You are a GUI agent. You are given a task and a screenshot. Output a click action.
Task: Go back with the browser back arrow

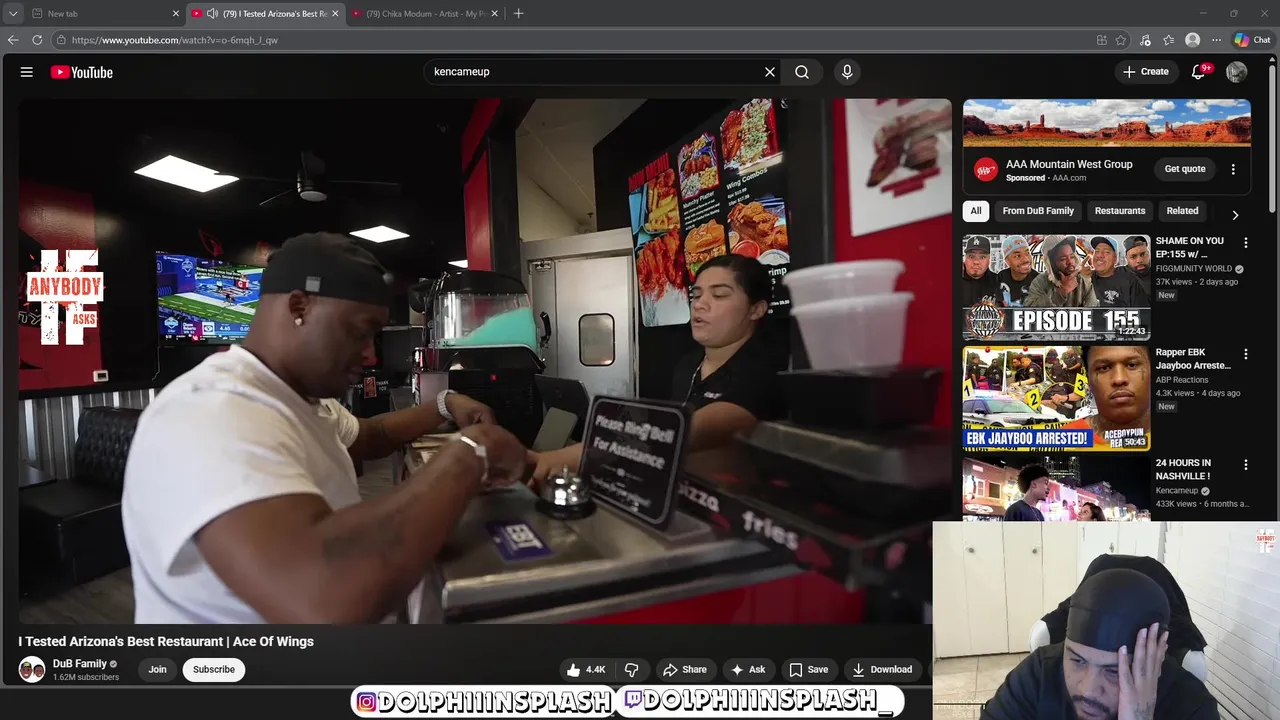(x=13, y=40)
